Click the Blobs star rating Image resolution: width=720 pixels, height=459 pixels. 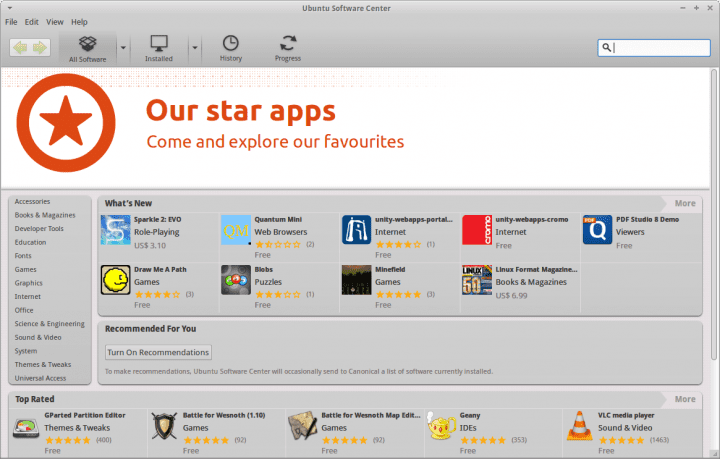[x=278, y=294]
